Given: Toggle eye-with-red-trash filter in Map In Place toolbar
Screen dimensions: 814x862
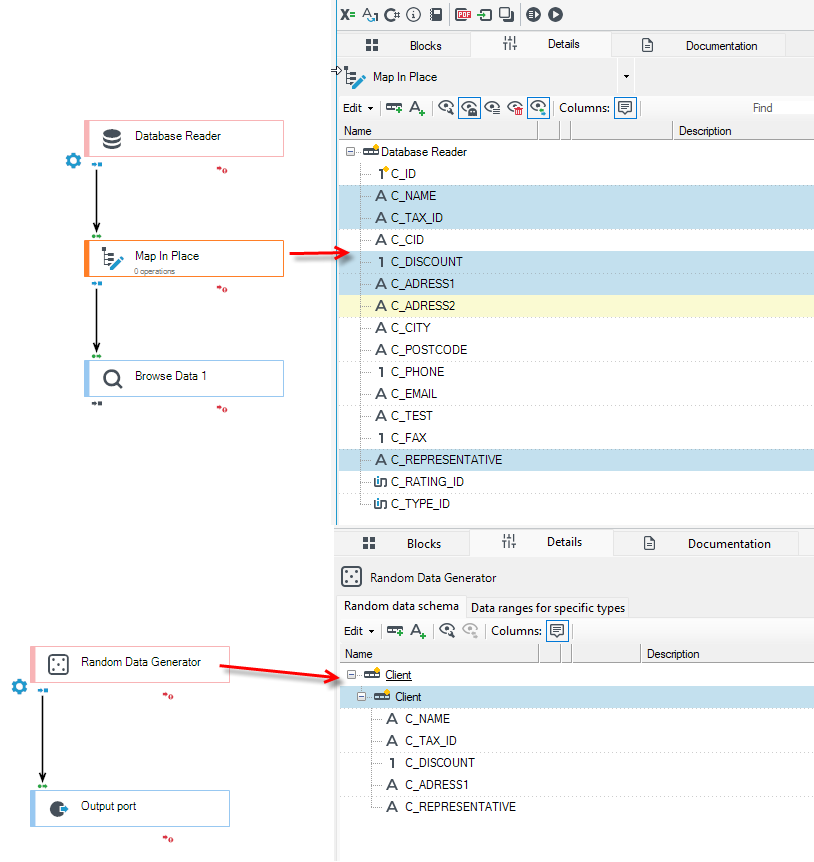Looking at the screenshot, I should [515, 108].
